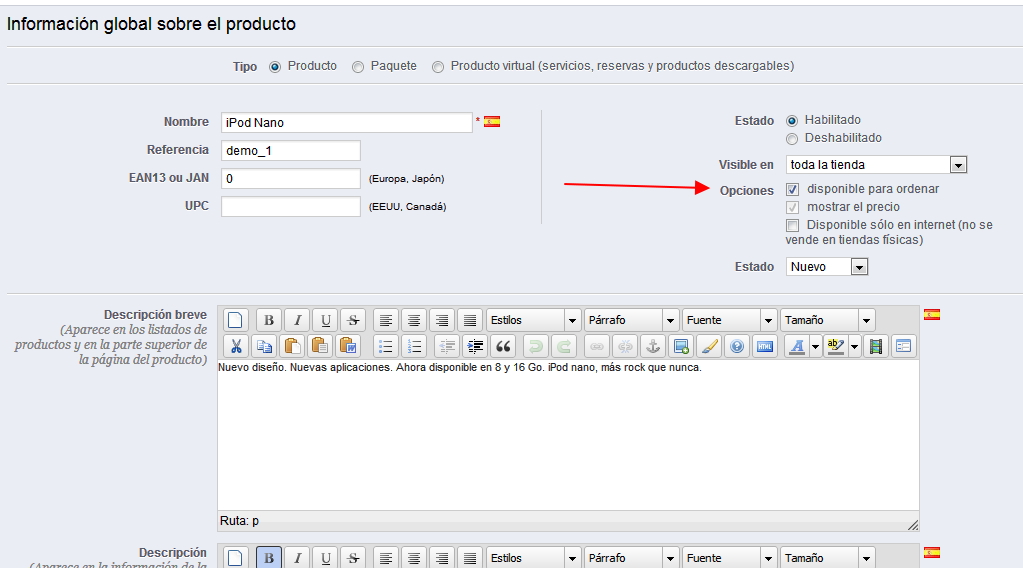Click the editor resize handle corner

click(913, 524)
